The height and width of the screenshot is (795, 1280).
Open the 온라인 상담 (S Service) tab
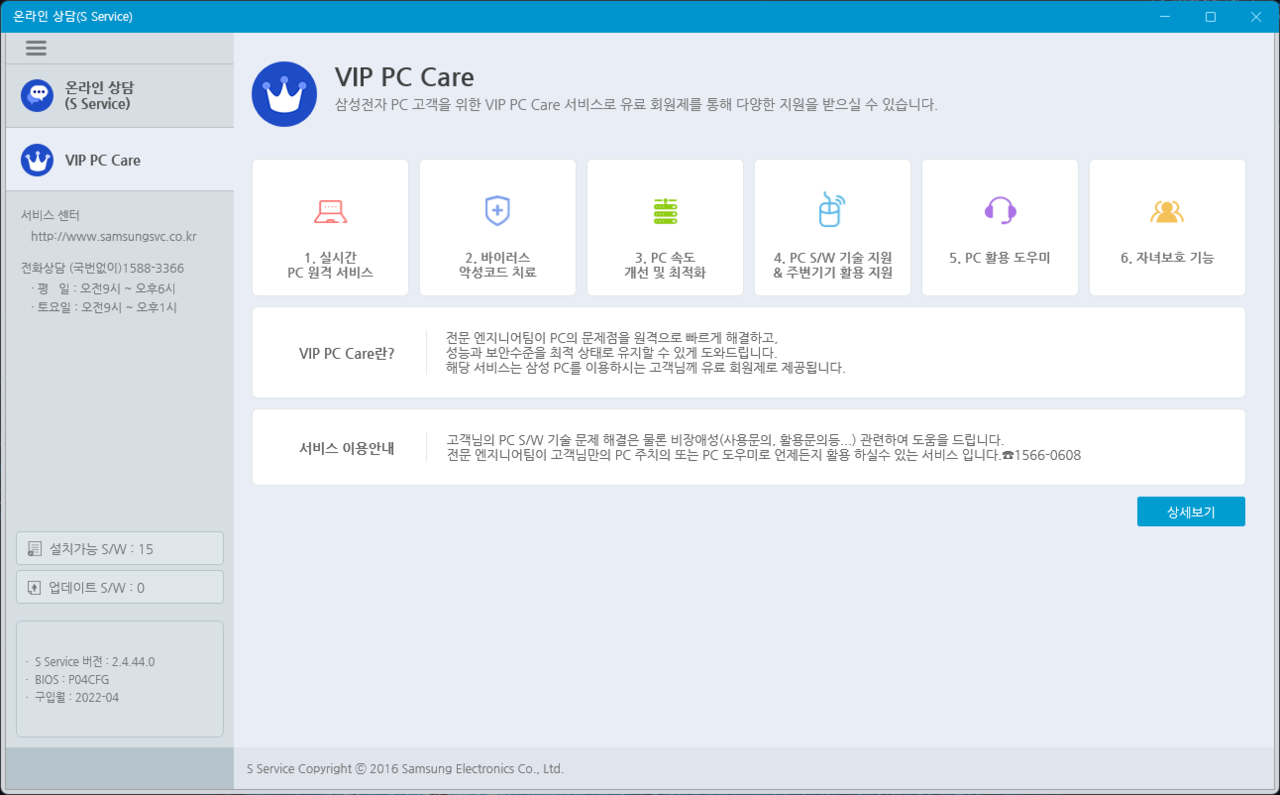point(120,96)
